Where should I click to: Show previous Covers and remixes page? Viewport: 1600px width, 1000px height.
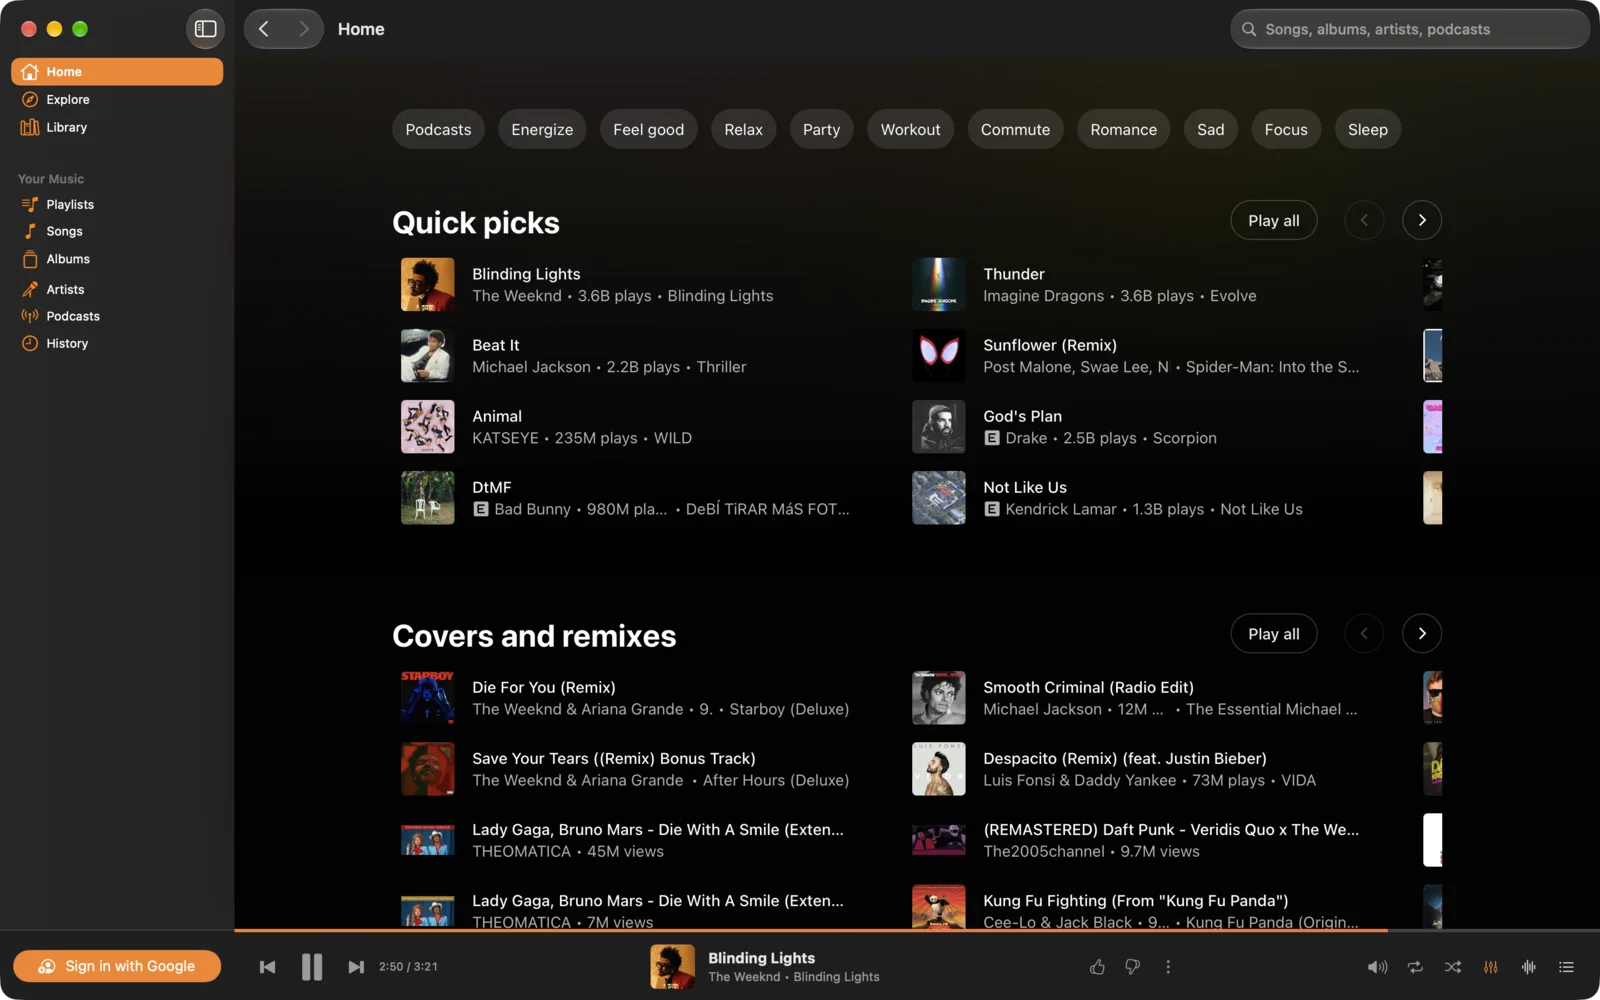(x=1364, y=633)
